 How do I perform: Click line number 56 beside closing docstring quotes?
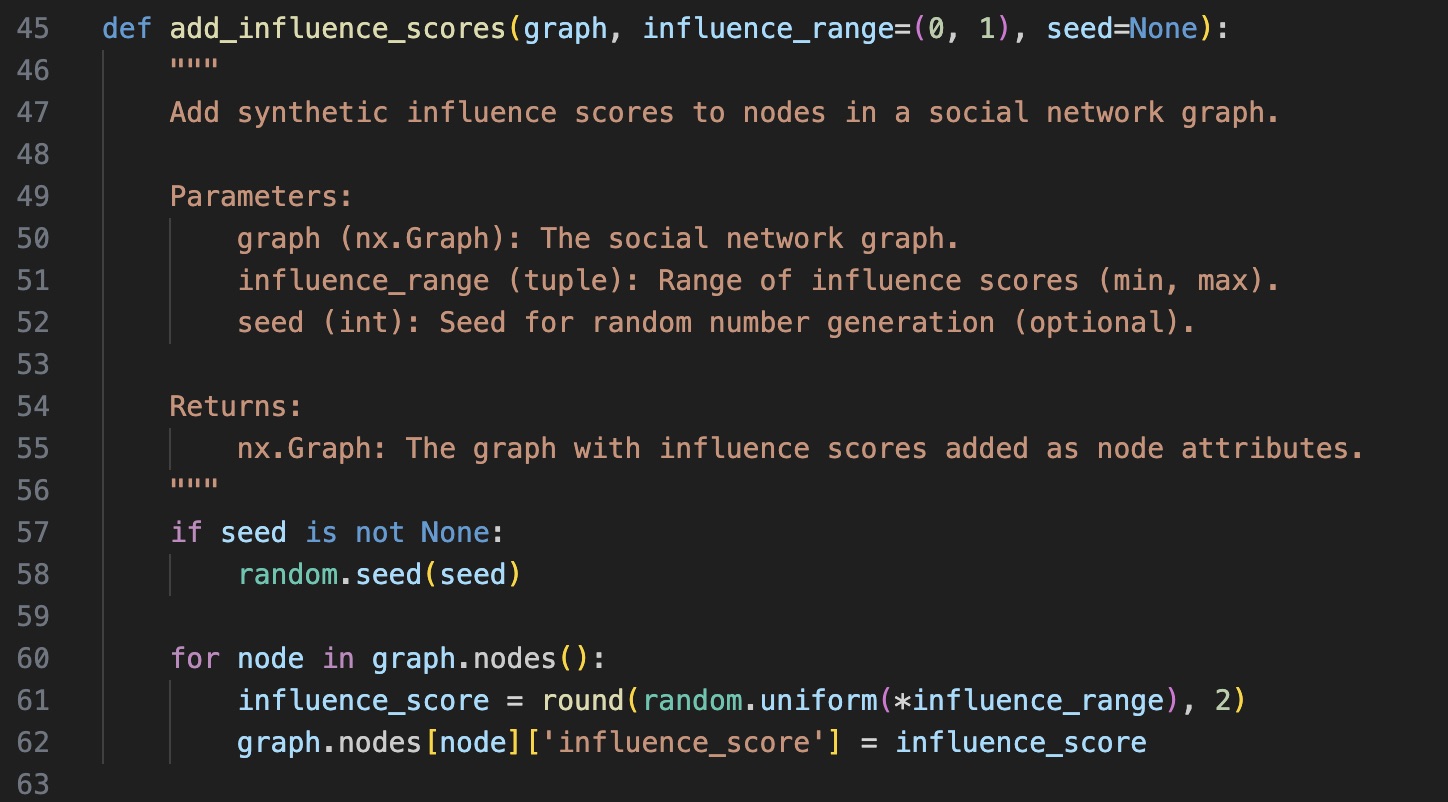point(32,490)
